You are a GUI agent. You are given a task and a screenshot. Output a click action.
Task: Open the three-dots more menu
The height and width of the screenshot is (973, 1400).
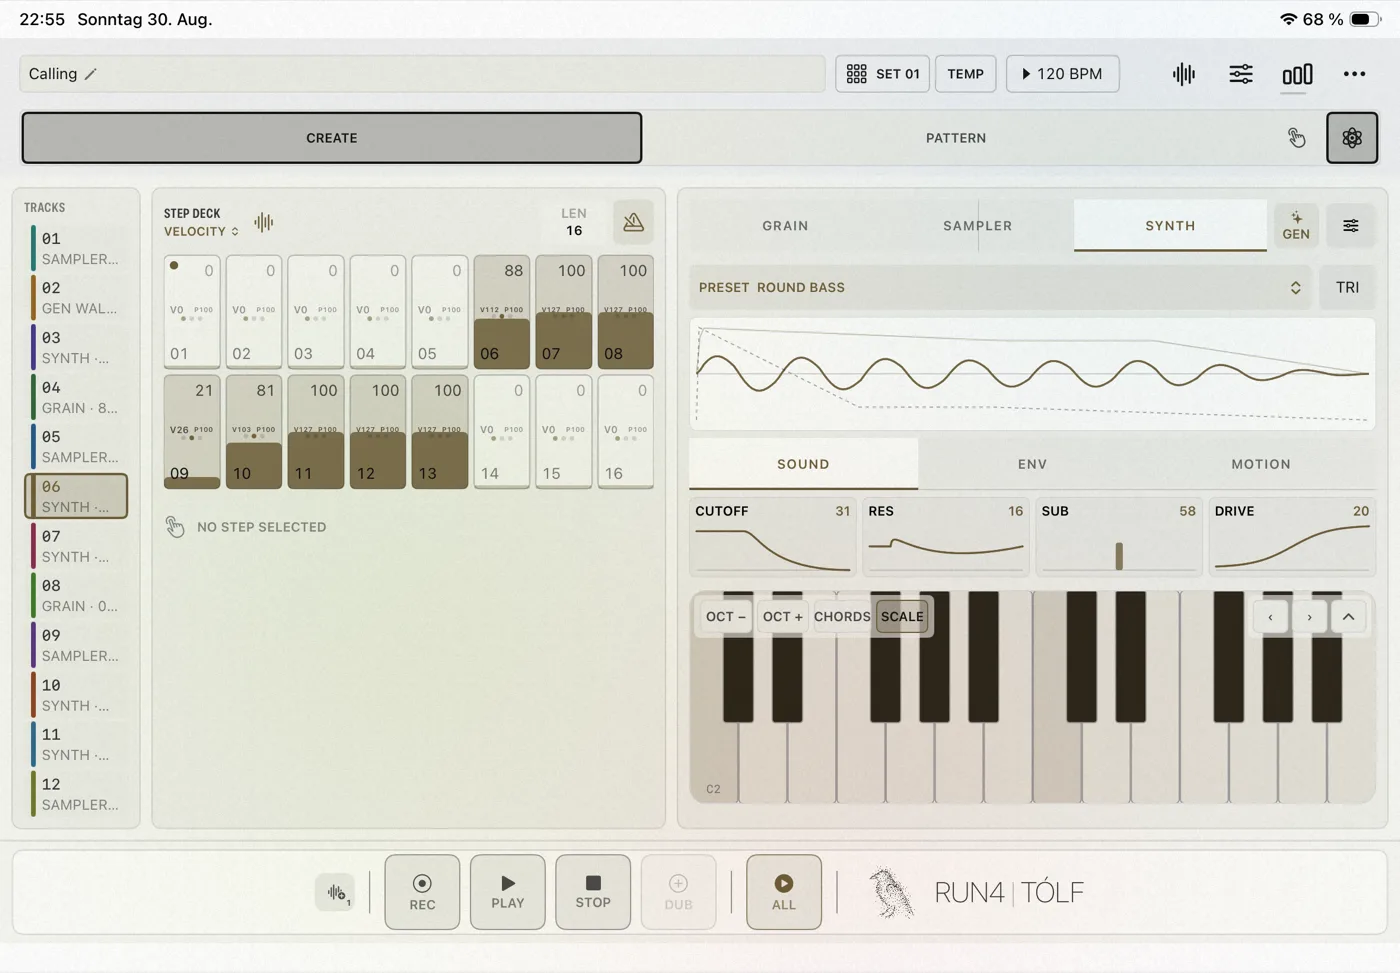[1354, 74]
